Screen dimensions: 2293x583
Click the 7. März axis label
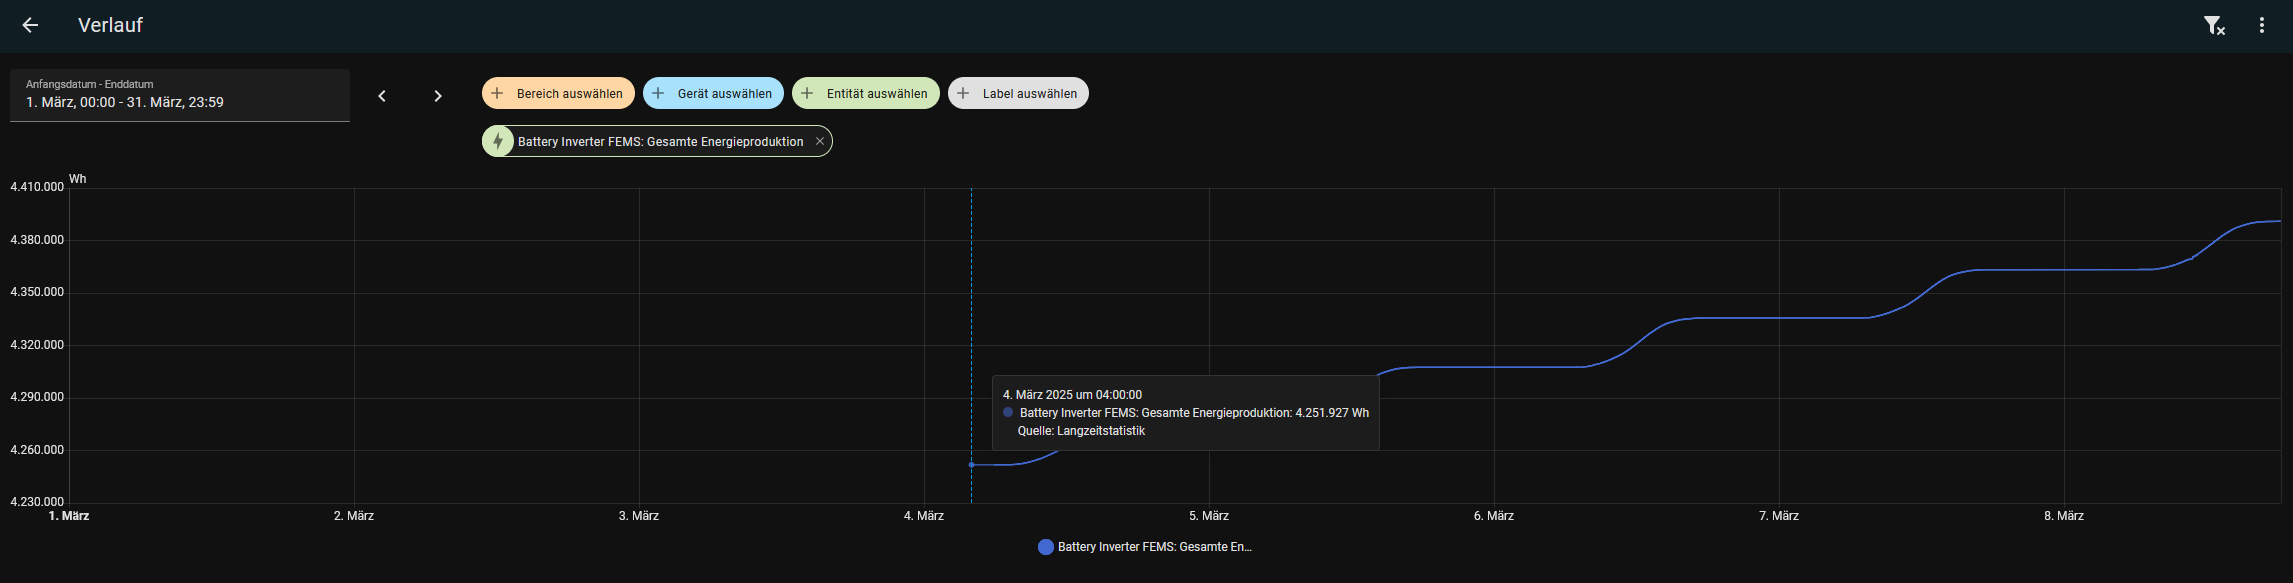(1779, 516)
